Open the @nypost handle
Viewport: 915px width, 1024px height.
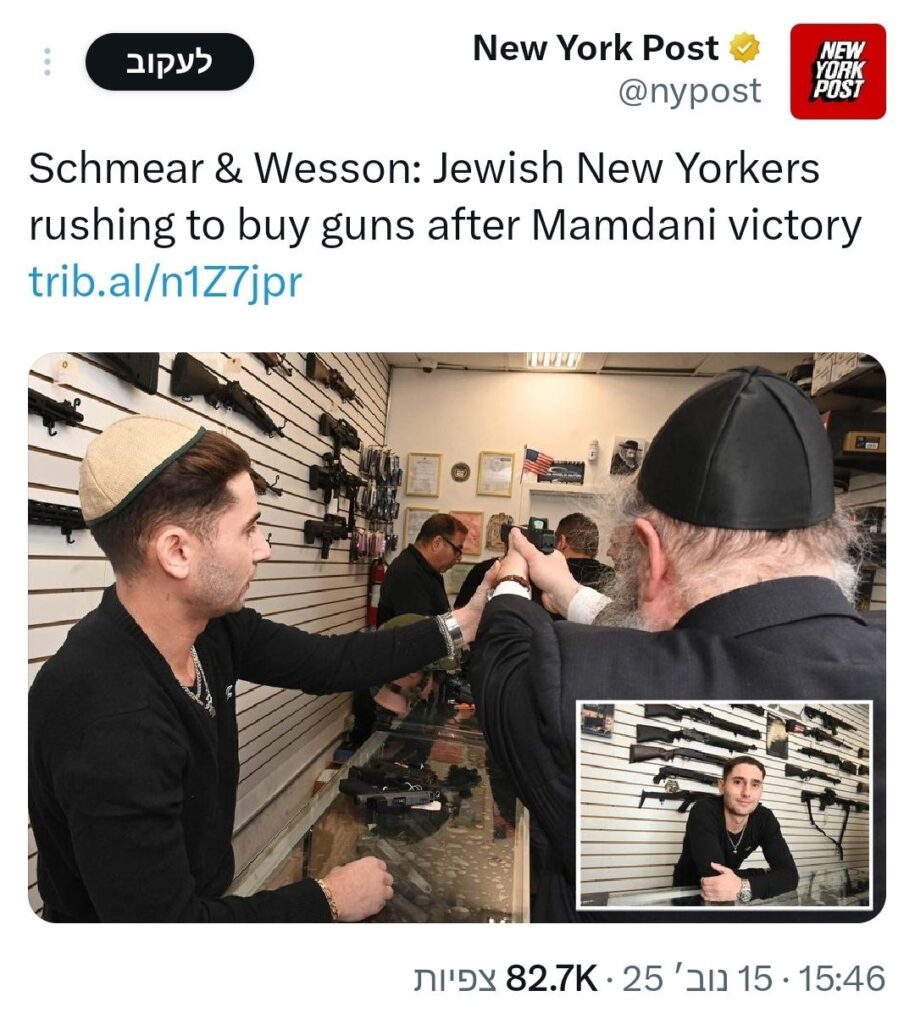point(689,91)
